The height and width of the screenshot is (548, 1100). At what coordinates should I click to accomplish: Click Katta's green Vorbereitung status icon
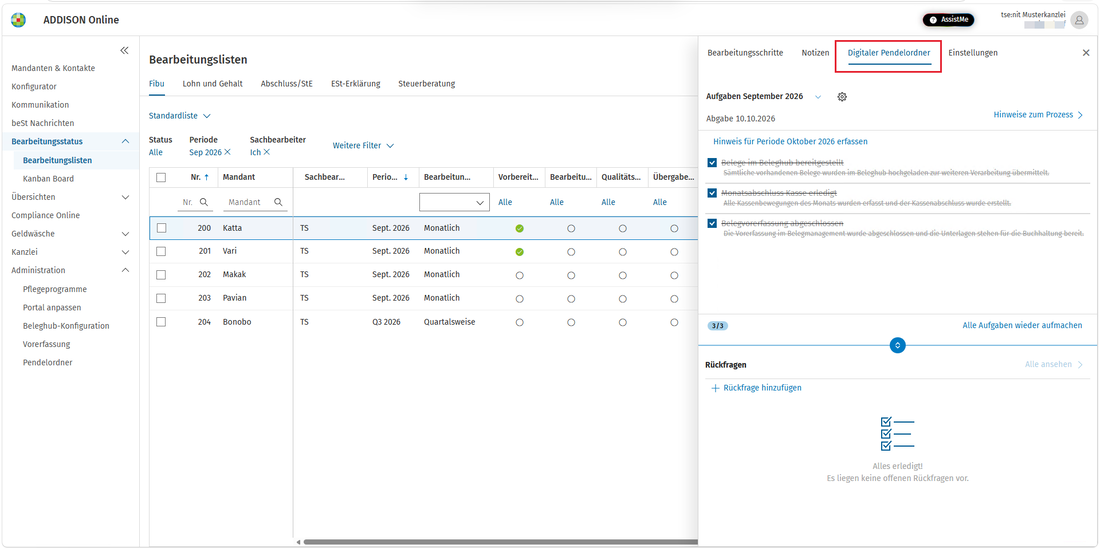[519, 229]
